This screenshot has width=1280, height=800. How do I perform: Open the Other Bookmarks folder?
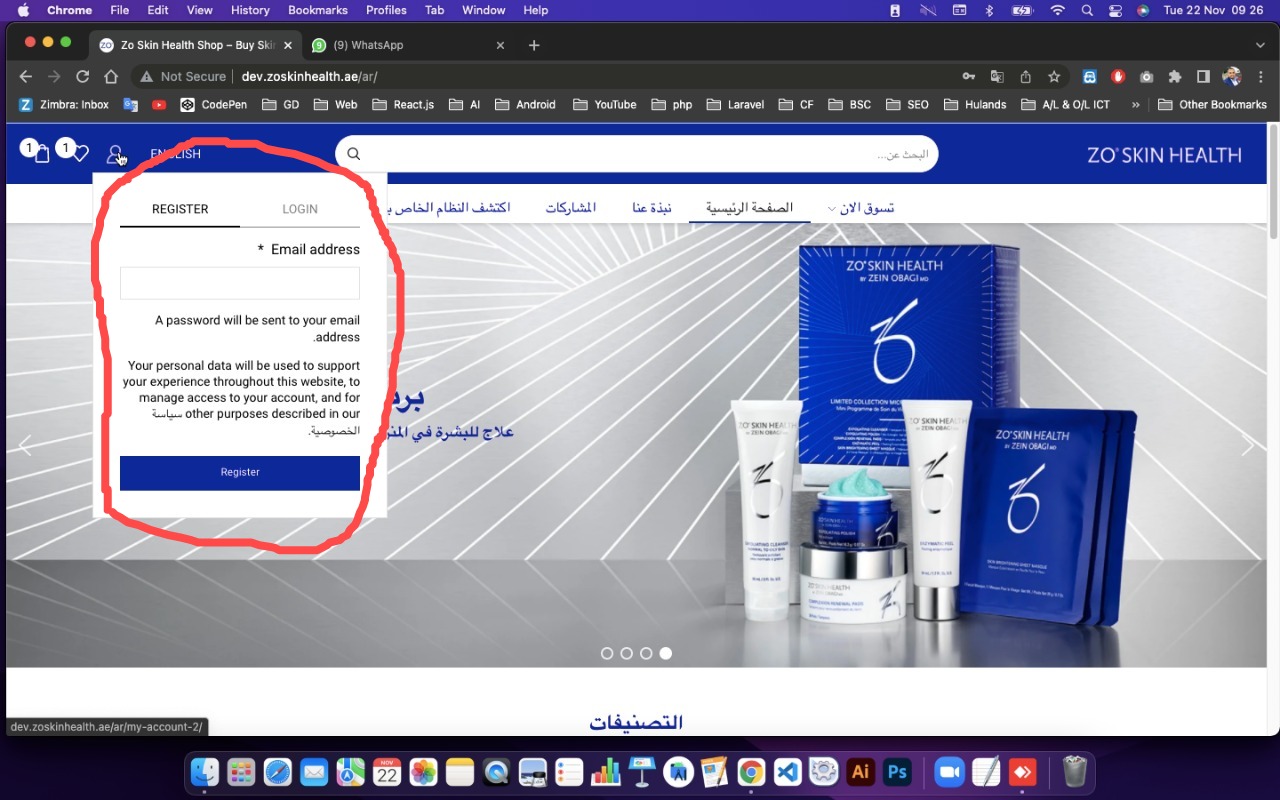[1212, 104]
